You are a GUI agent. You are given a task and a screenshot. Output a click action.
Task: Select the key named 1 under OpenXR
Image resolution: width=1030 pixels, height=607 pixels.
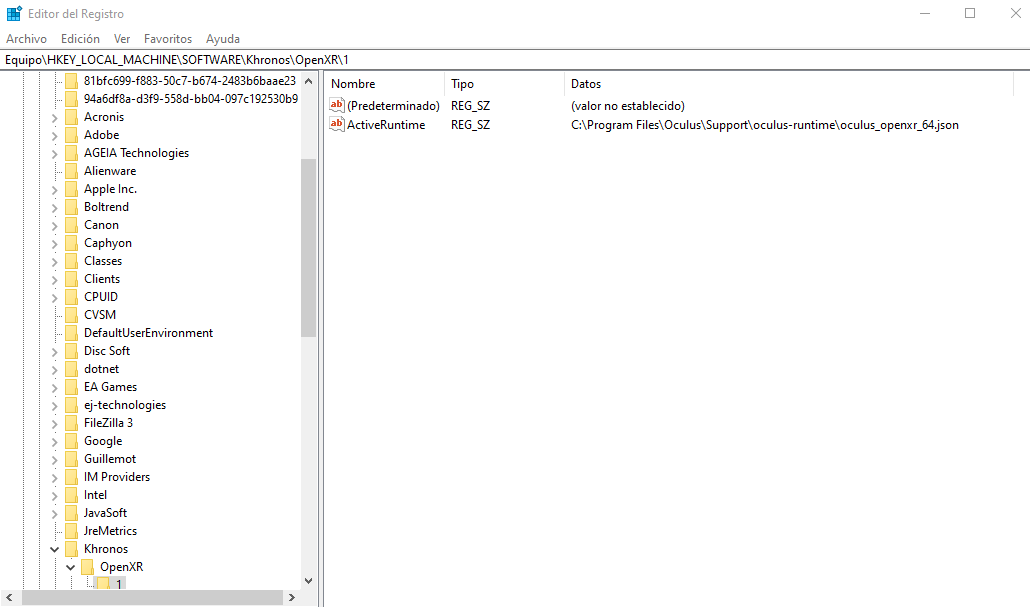tap(119, 584)
